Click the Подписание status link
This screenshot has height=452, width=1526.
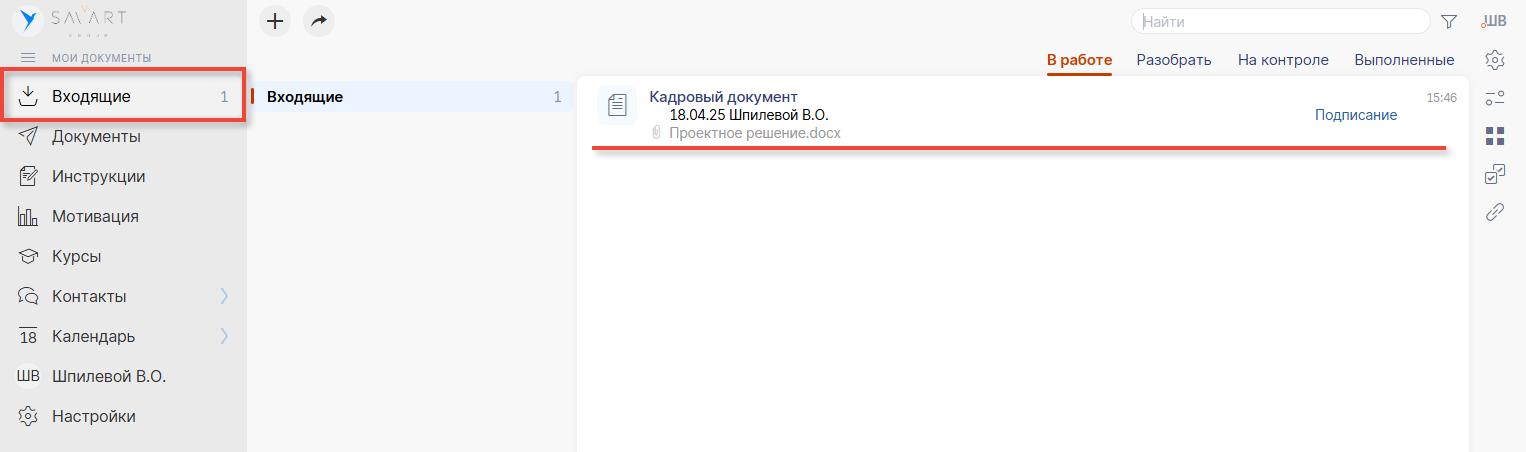(1355, 115)
